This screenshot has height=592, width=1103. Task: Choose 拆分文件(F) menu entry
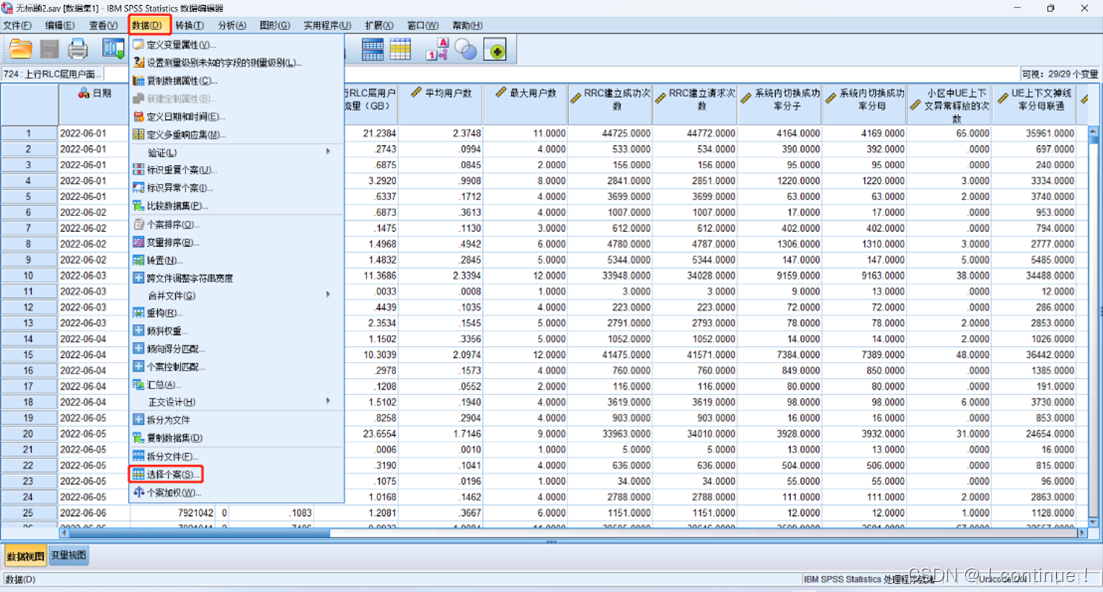pos(236,456)
